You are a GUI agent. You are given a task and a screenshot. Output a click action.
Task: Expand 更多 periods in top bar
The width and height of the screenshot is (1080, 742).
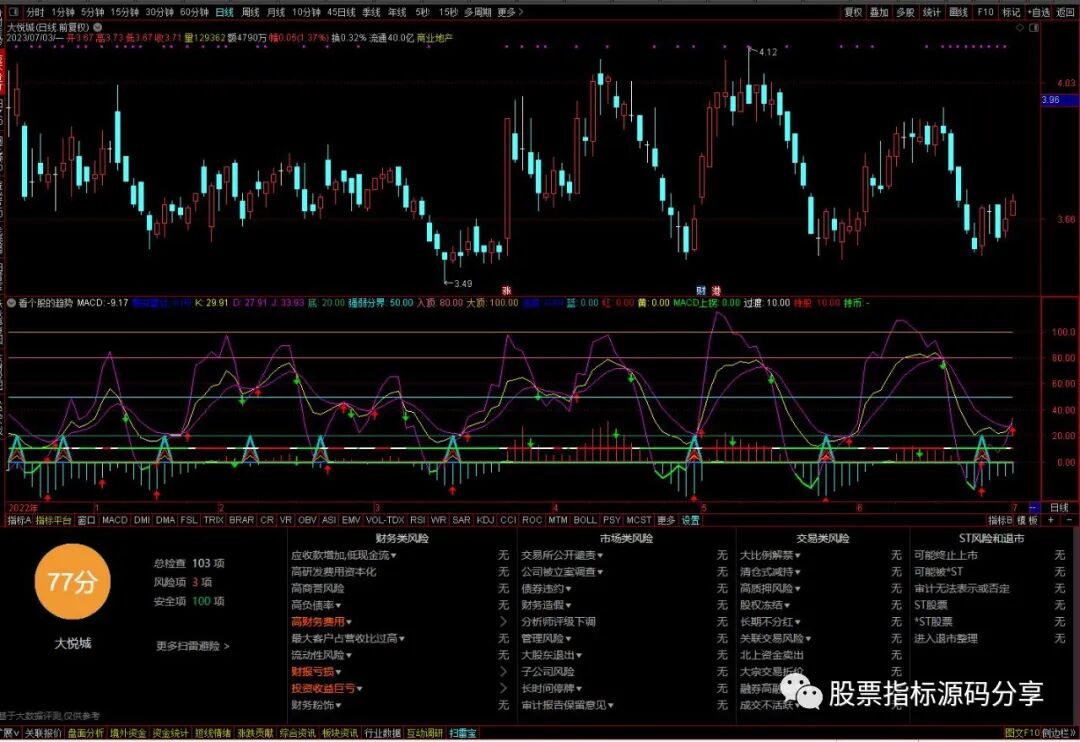coord(510,12)
